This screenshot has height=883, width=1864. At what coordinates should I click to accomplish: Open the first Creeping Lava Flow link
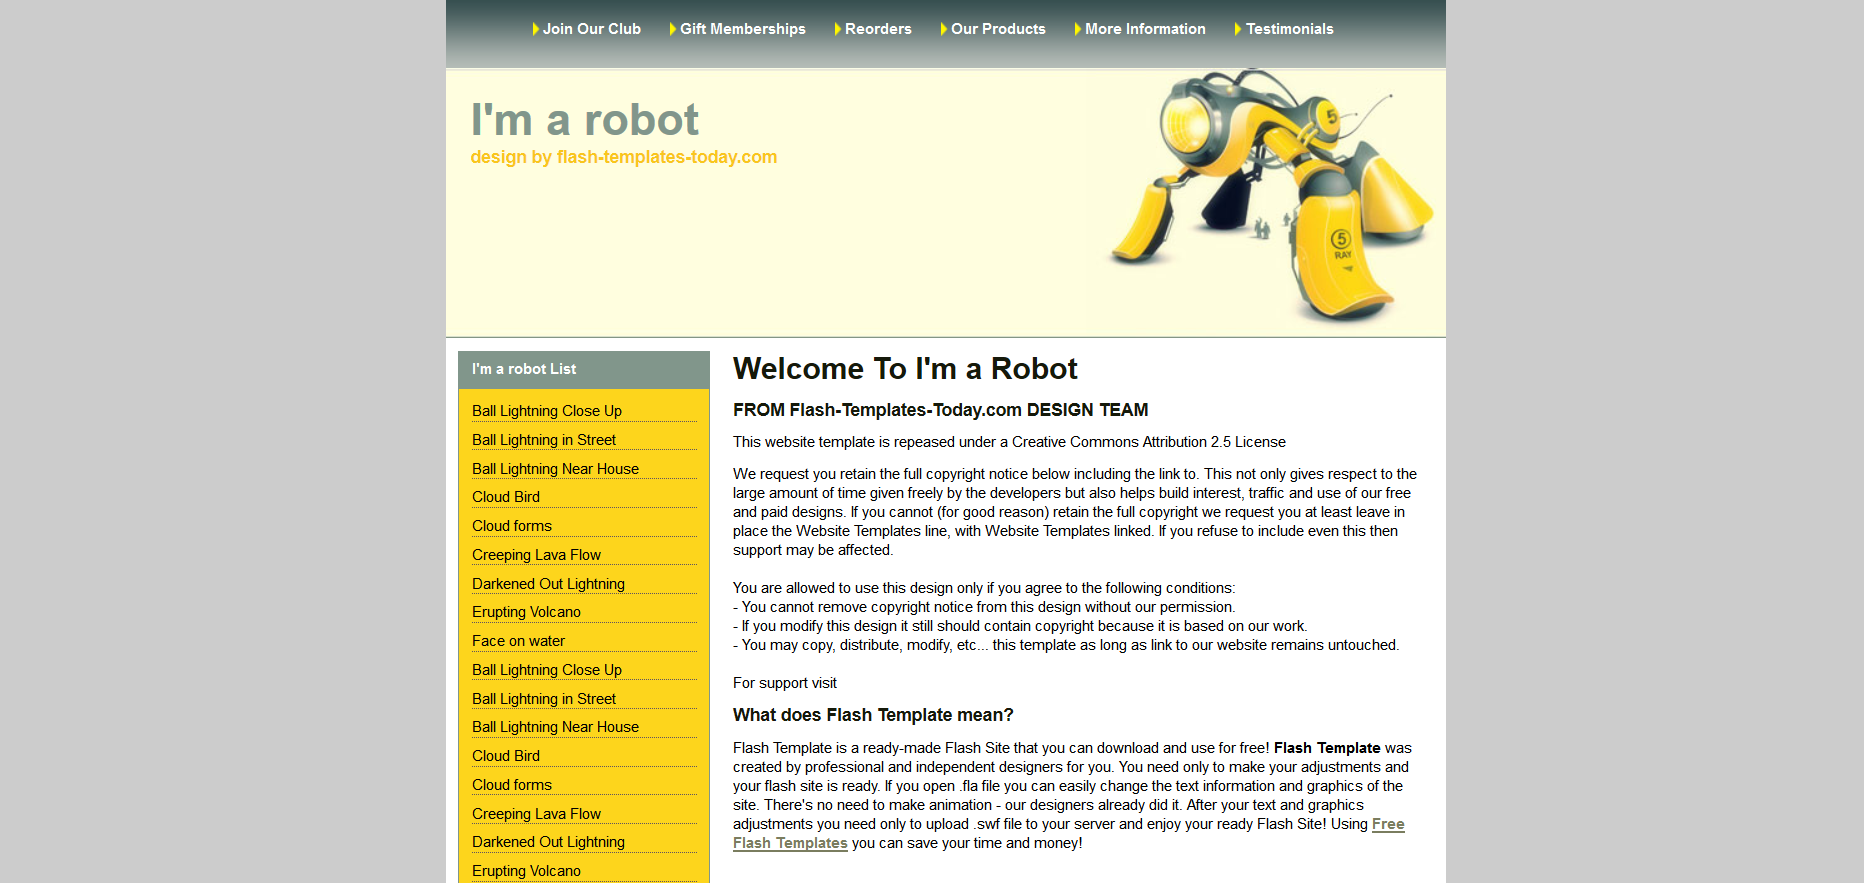(x=536, y=555)
